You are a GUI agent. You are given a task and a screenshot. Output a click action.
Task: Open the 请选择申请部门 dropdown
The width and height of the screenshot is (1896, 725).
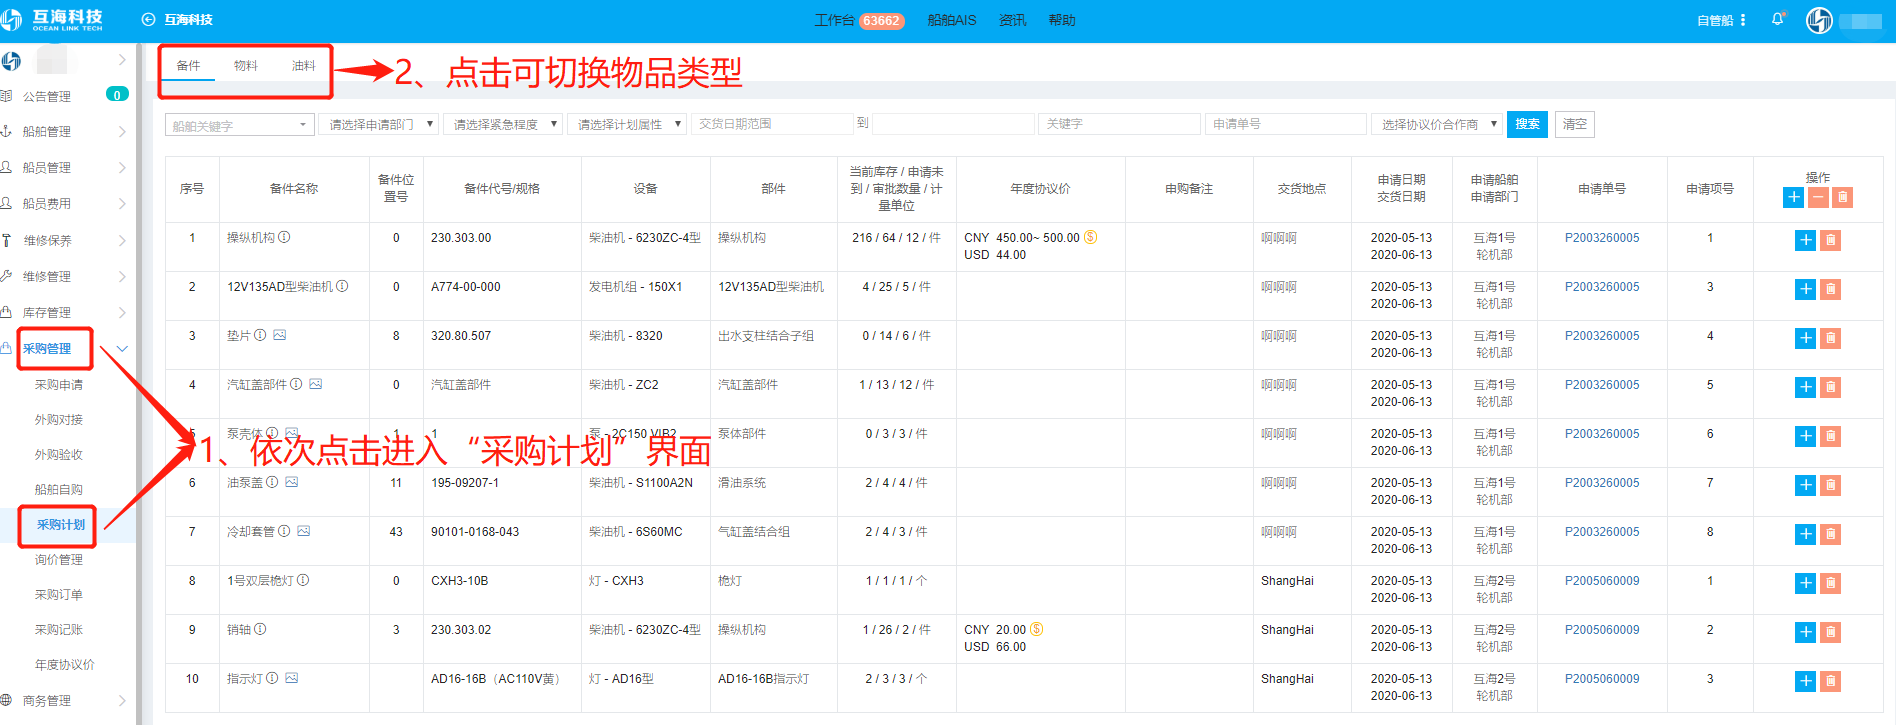(378, 125)
